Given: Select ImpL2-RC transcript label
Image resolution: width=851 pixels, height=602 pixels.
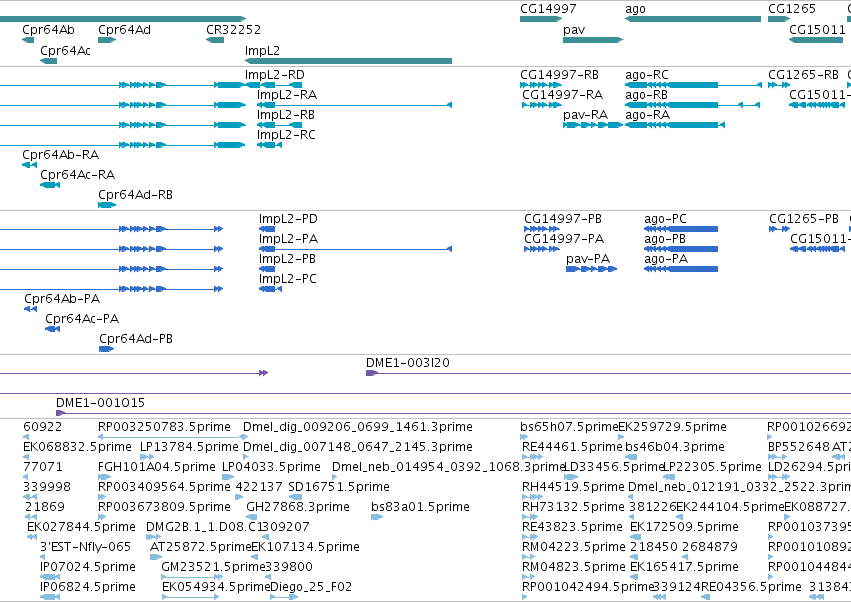Looking at the screenshot, I should pos(286,135).
